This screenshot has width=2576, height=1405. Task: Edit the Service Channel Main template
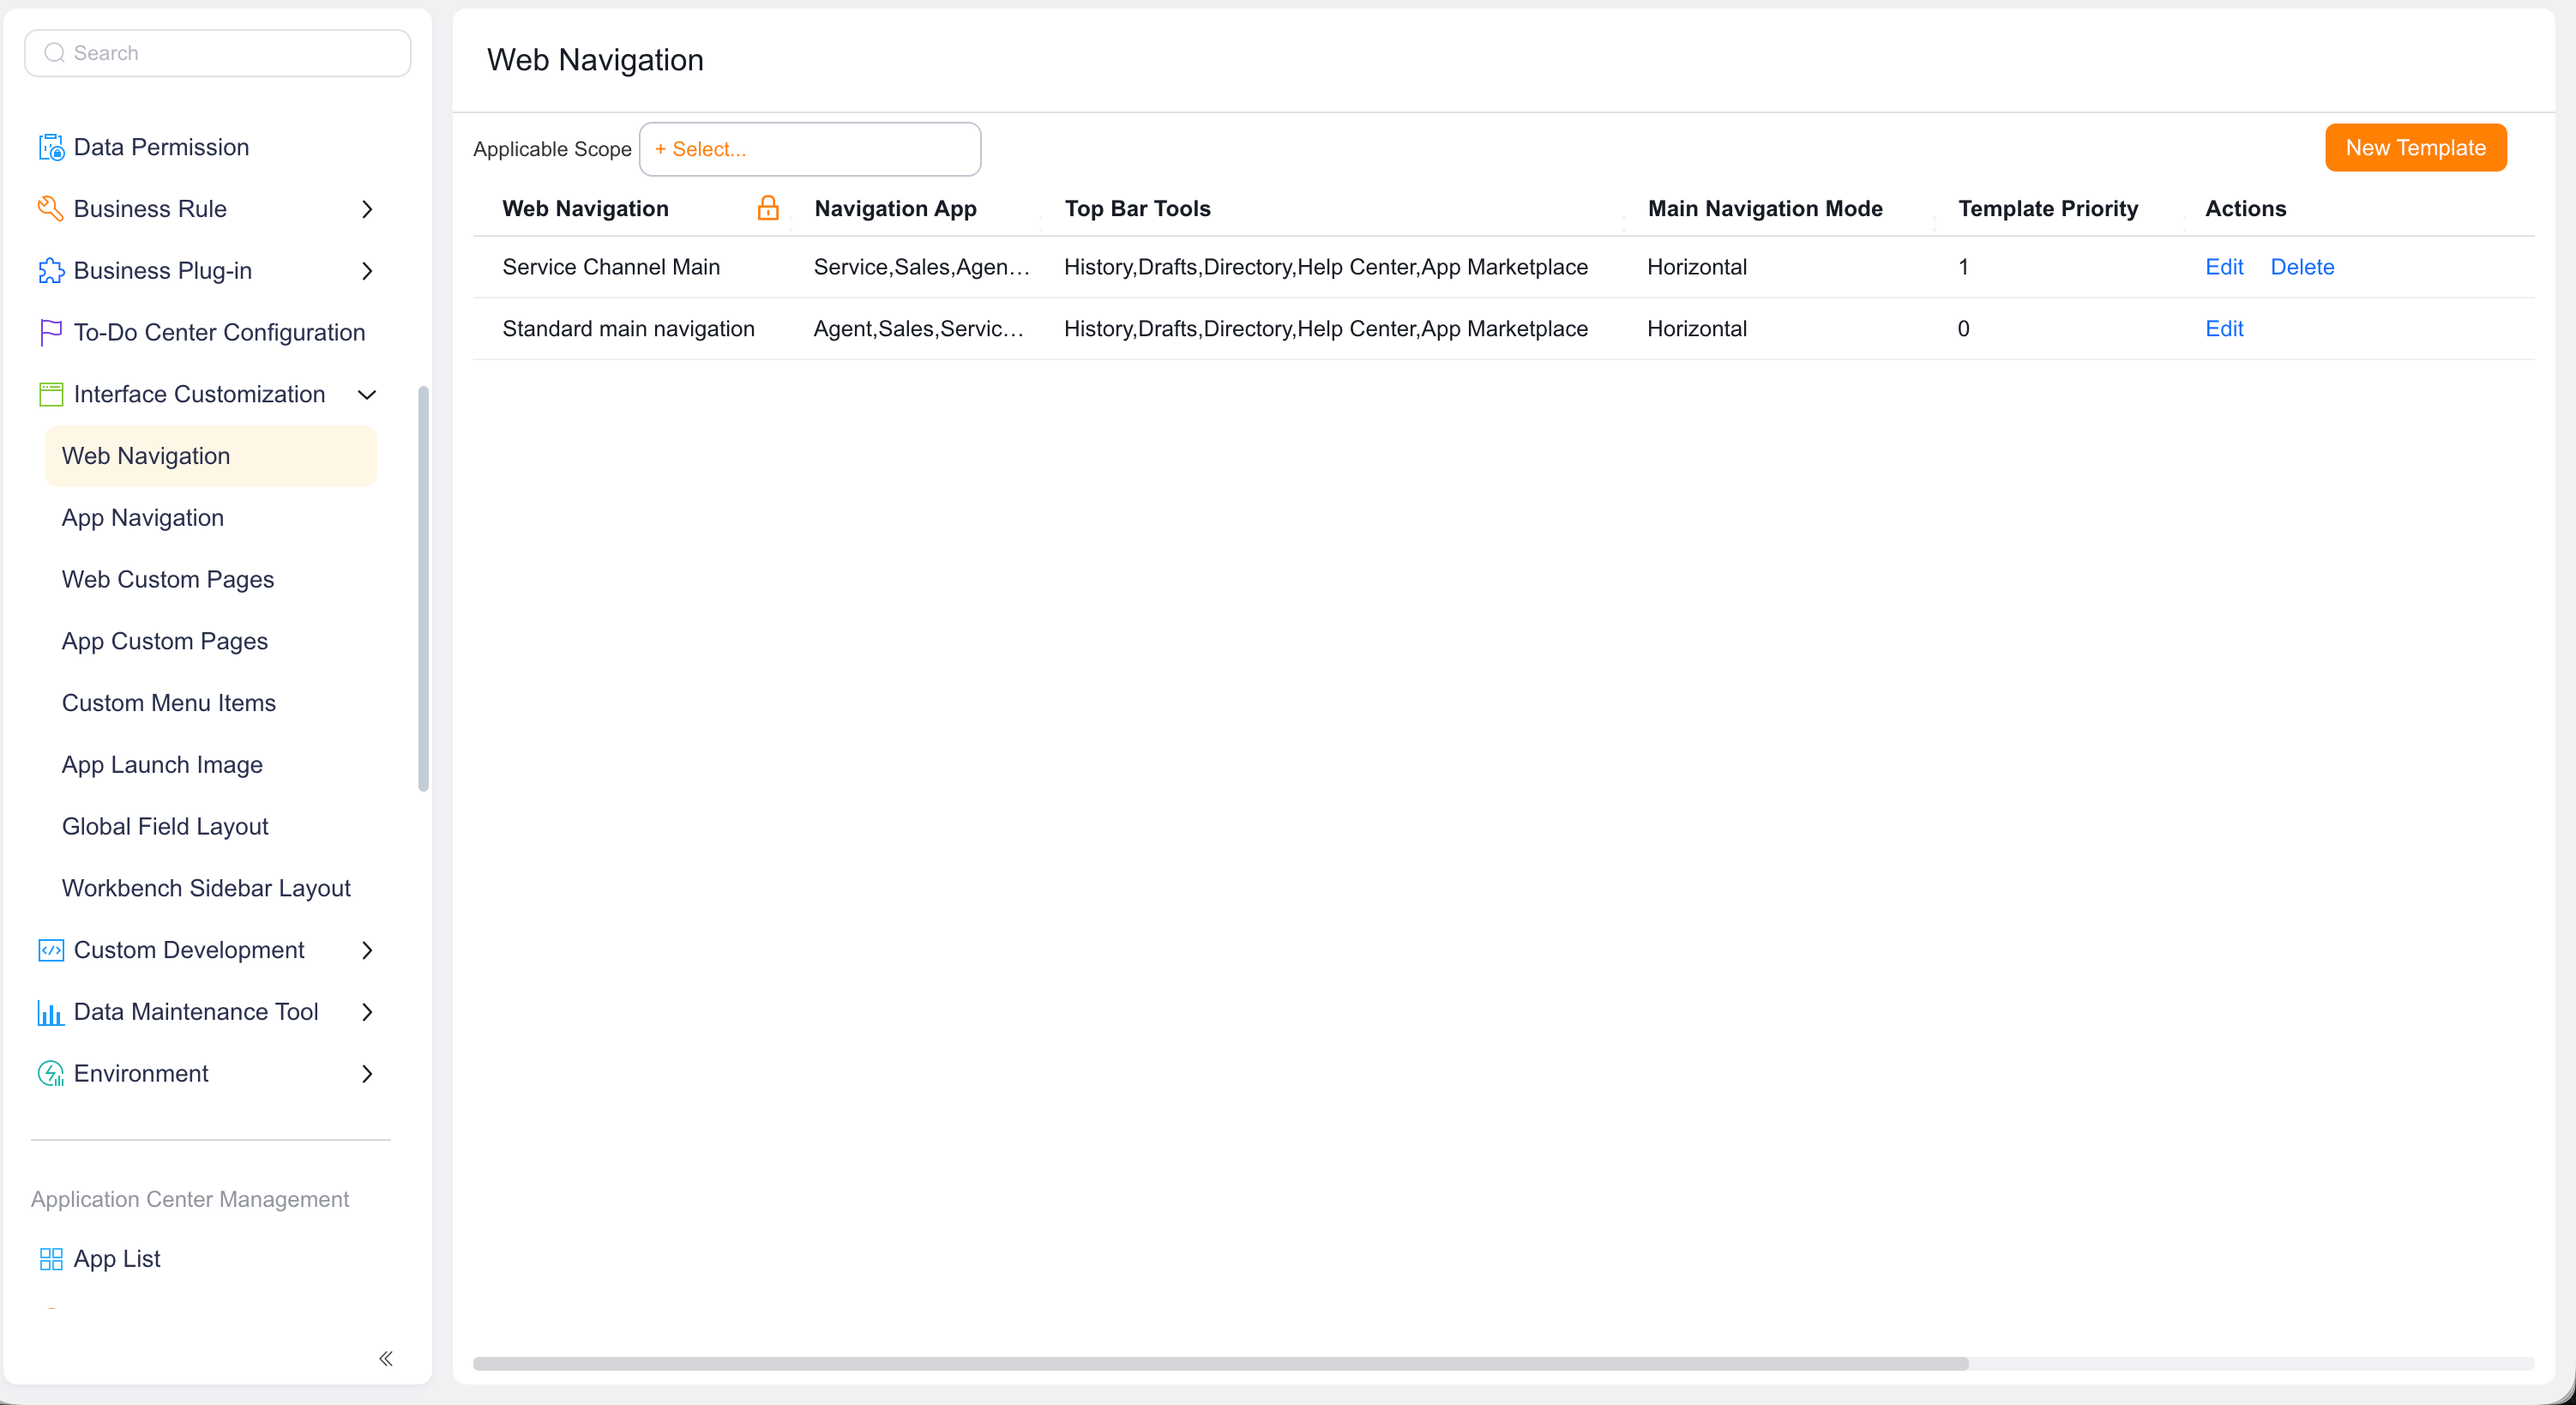pos(2224,267)
